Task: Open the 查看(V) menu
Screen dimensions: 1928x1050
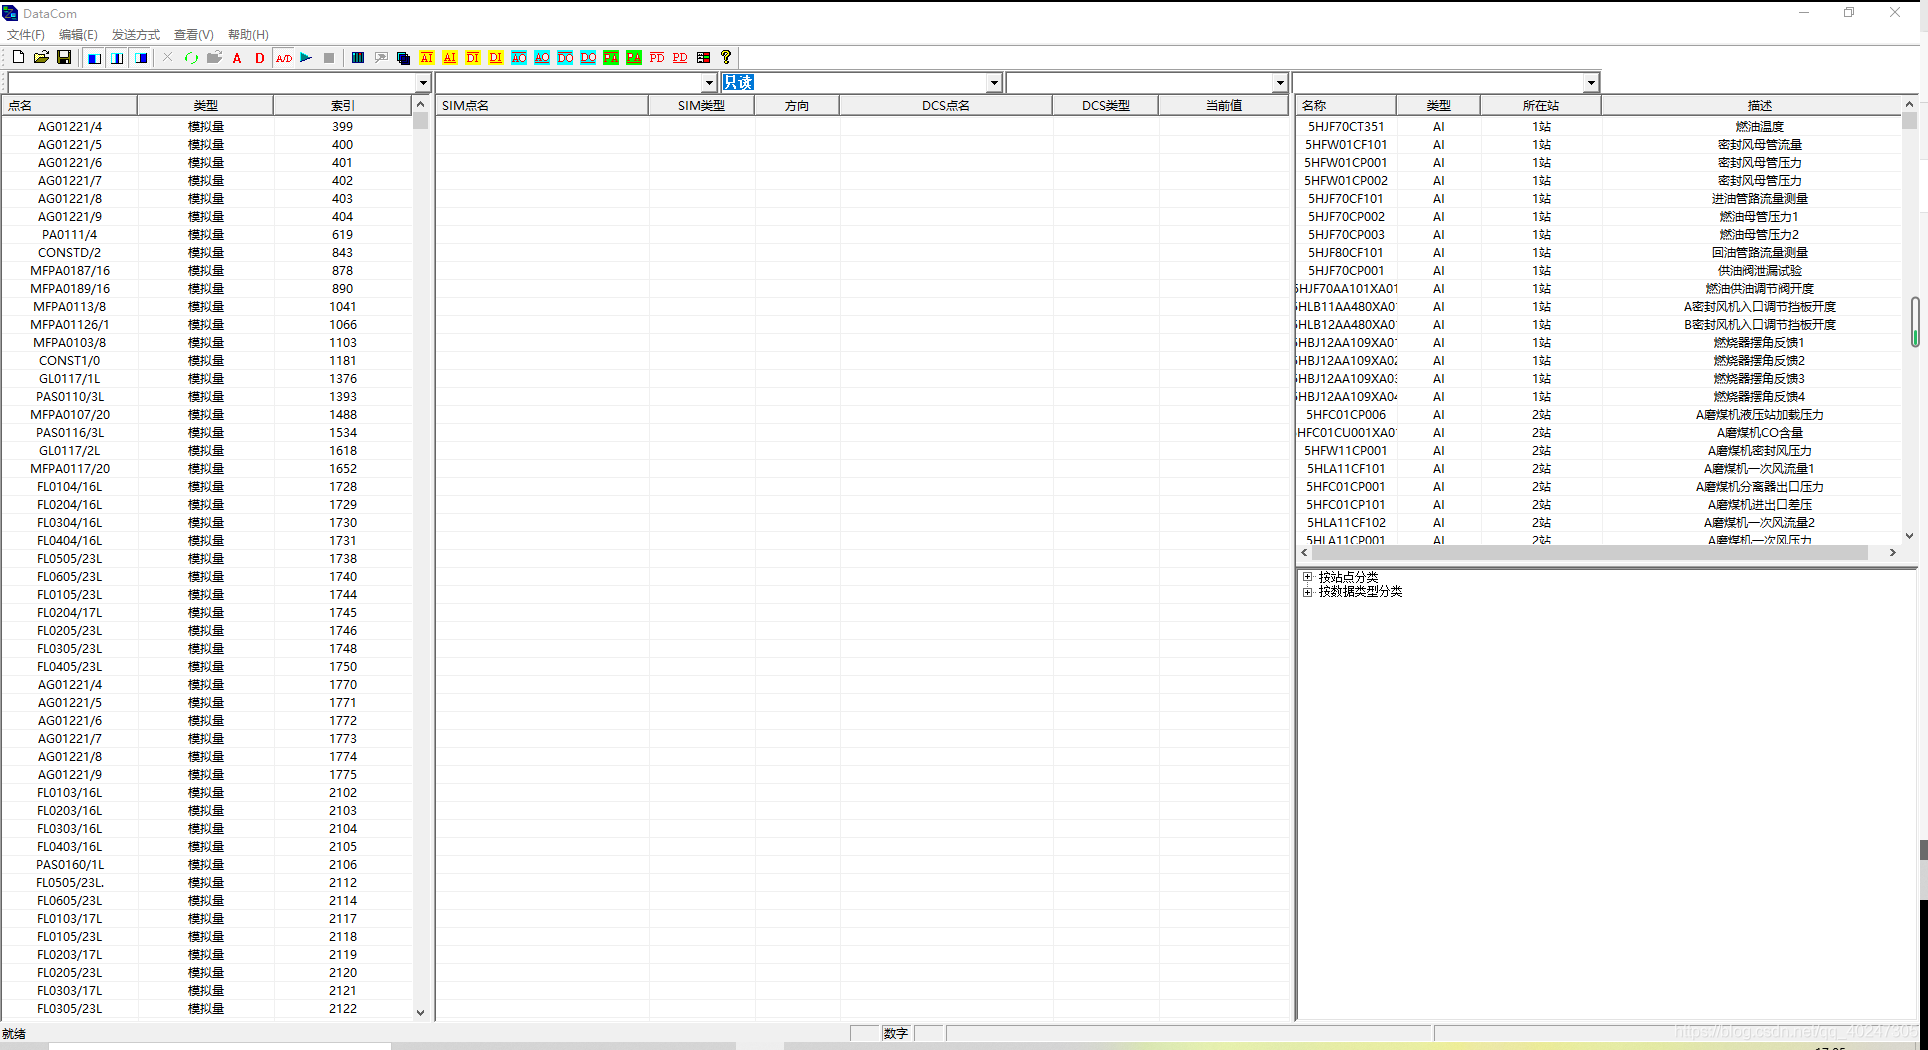Action: [194, 34]
